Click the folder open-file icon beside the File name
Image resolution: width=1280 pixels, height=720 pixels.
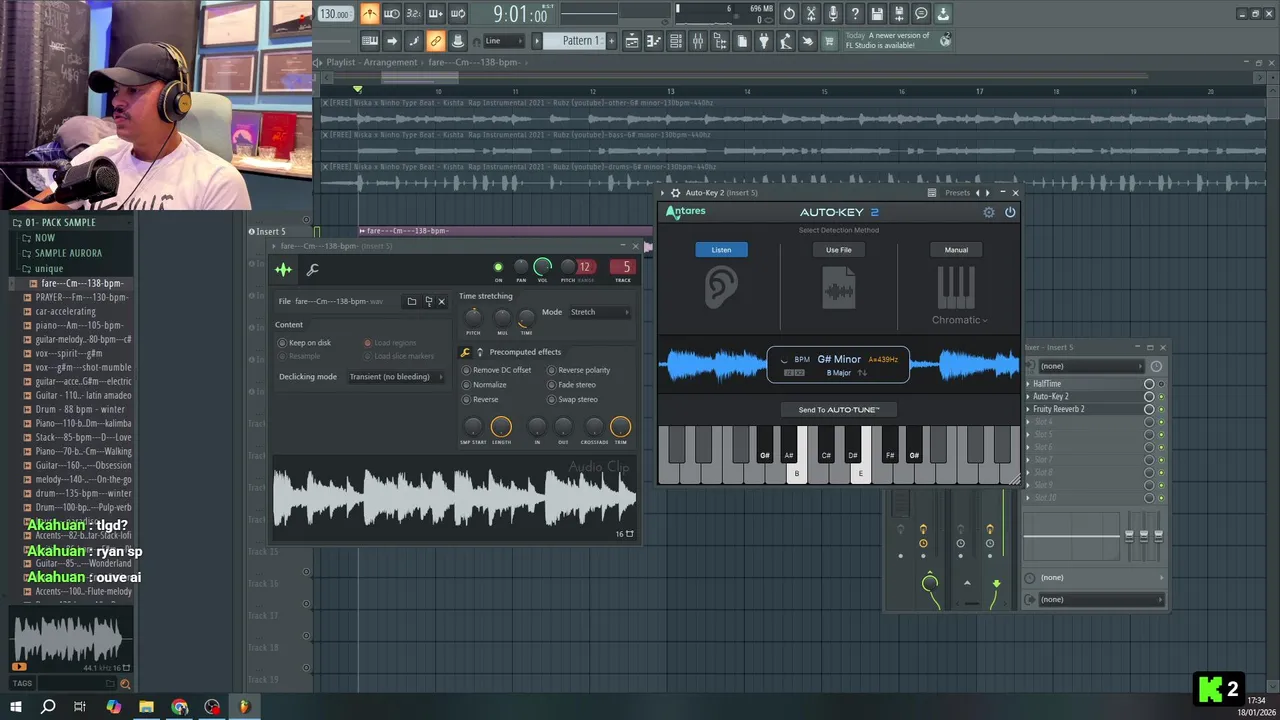[411, 301]
